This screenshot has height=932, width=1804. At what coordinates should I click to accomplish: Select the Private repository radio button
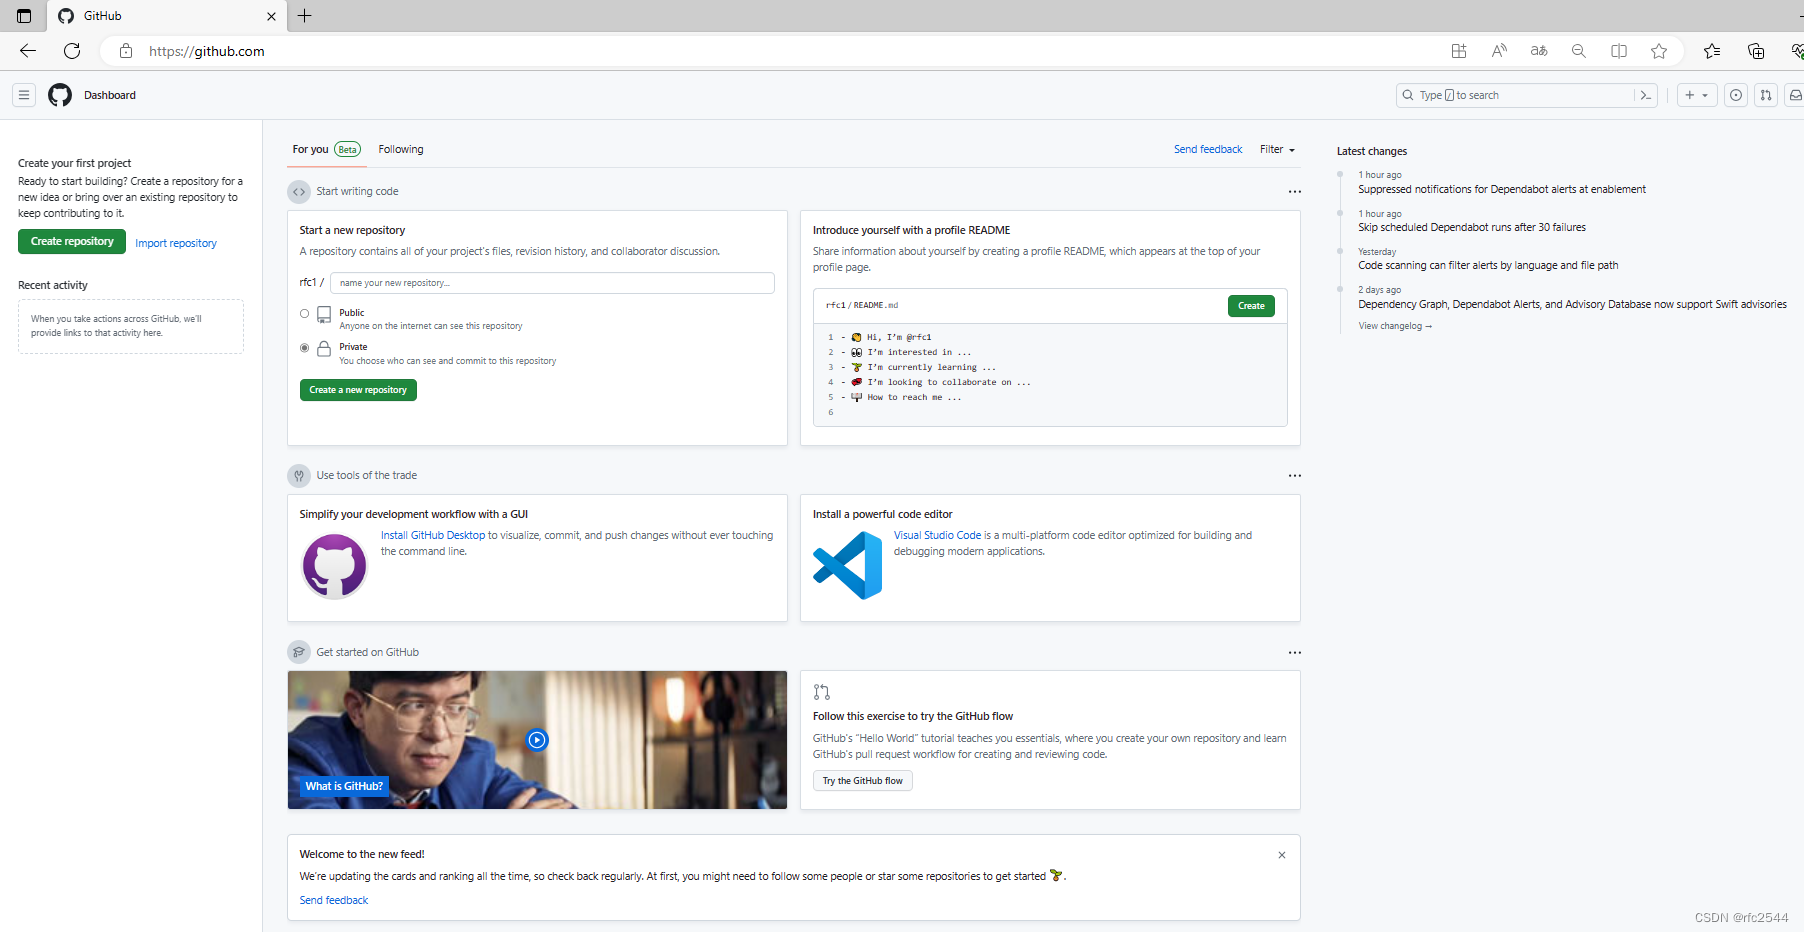tap(304, 348)
